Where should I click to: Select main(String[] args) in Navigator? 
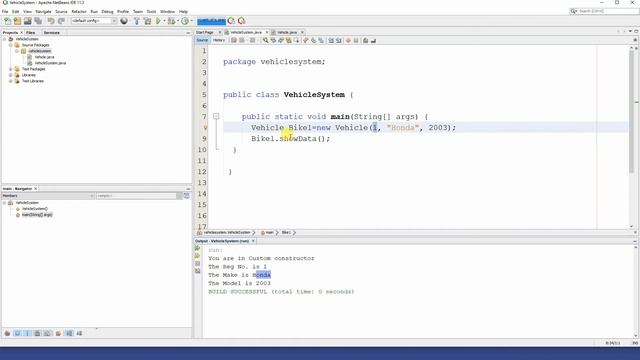[37, 215]
